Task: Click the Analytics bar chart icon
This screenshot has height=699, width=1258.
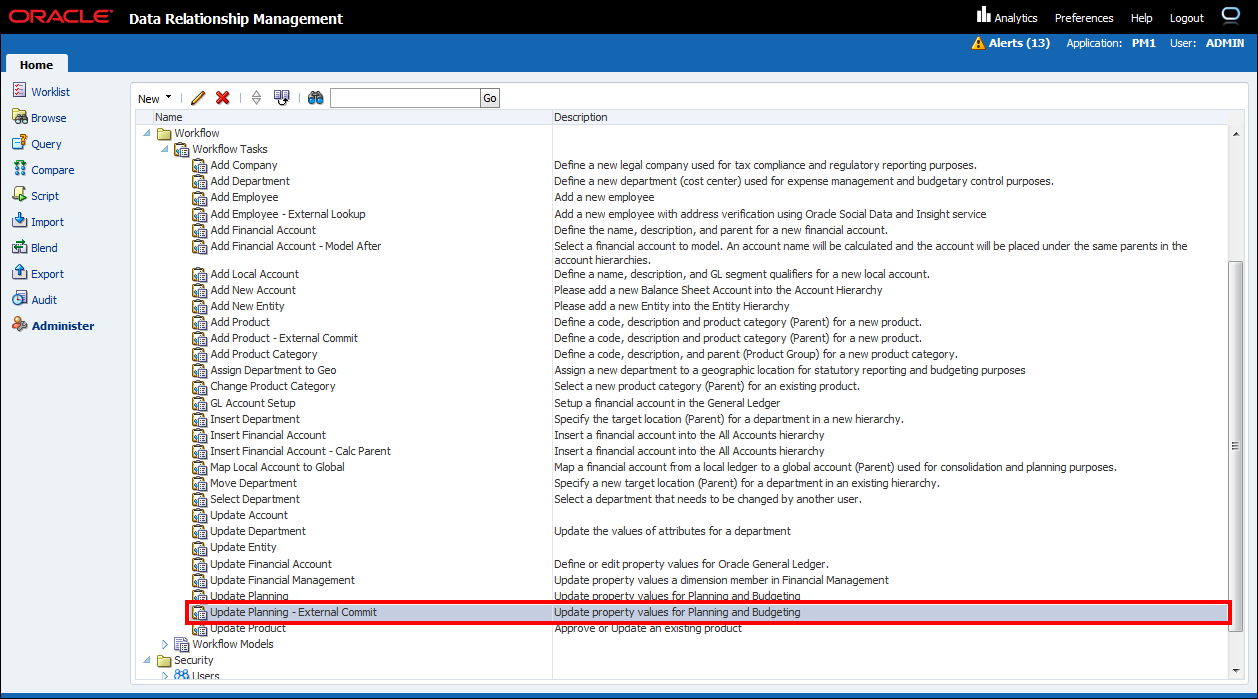Action: point(983,15)
